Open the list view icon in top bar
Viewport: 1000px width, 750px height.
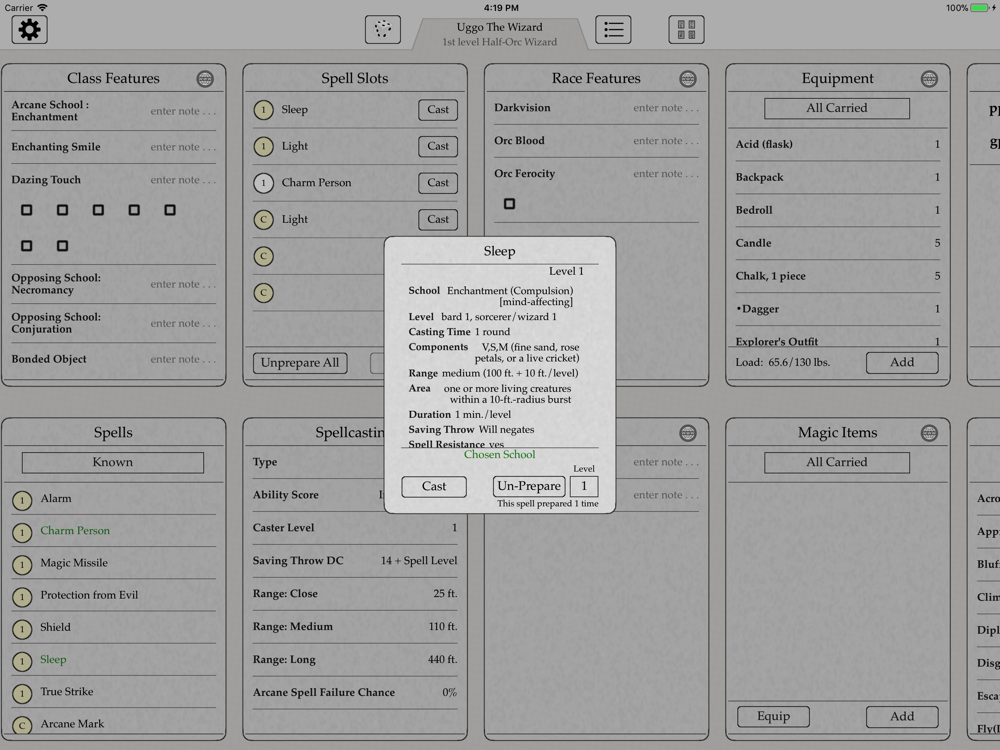[x=613, y=30]
